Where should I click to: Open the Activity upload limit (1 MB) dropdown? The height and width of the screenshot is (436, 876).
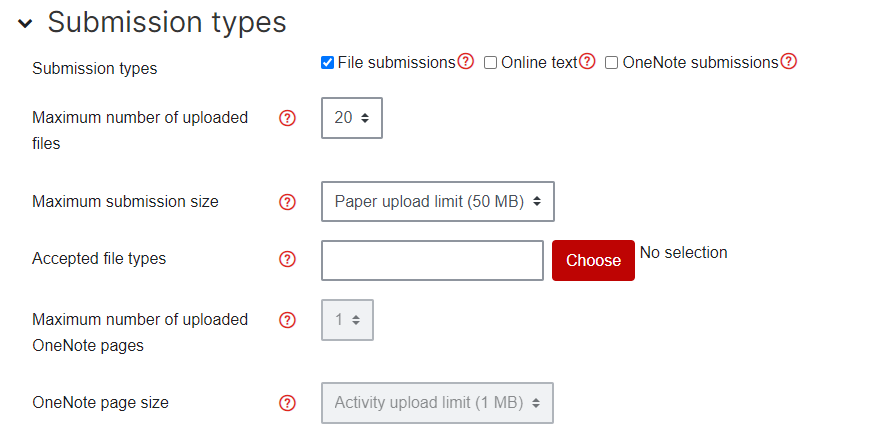click(437, 403)
